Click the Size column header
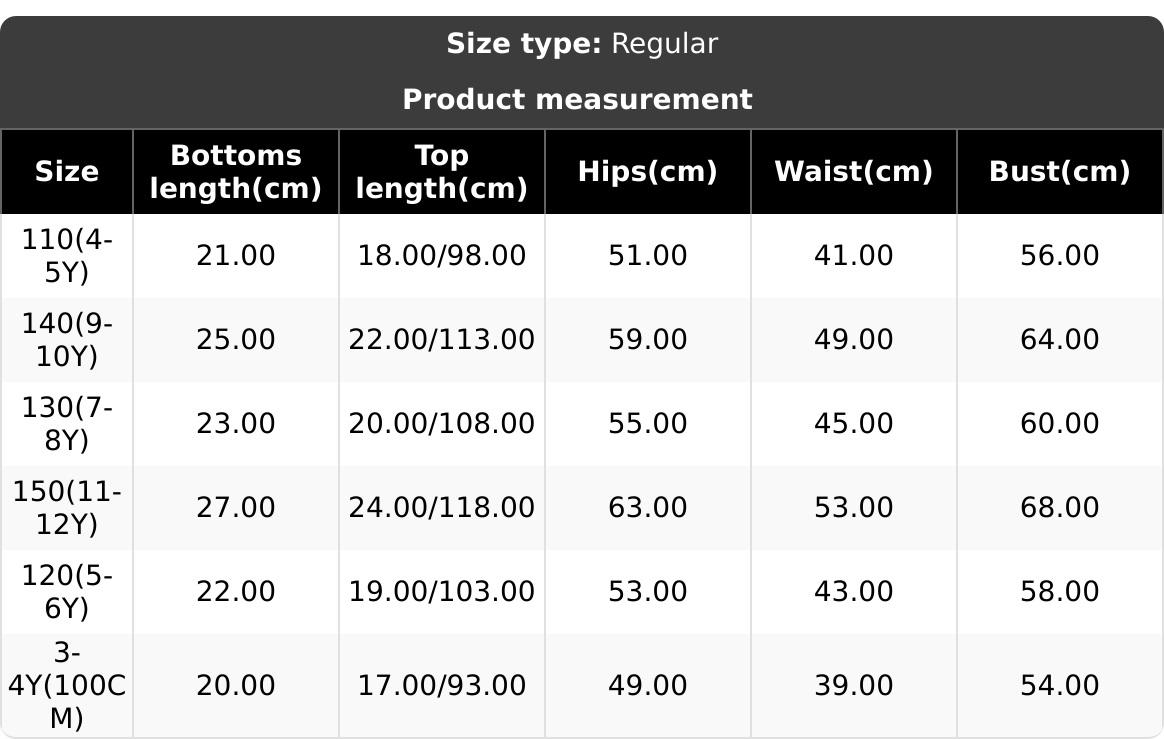Screen dimensions: 1164x739 pyautogui.click(x=67, y=171)
